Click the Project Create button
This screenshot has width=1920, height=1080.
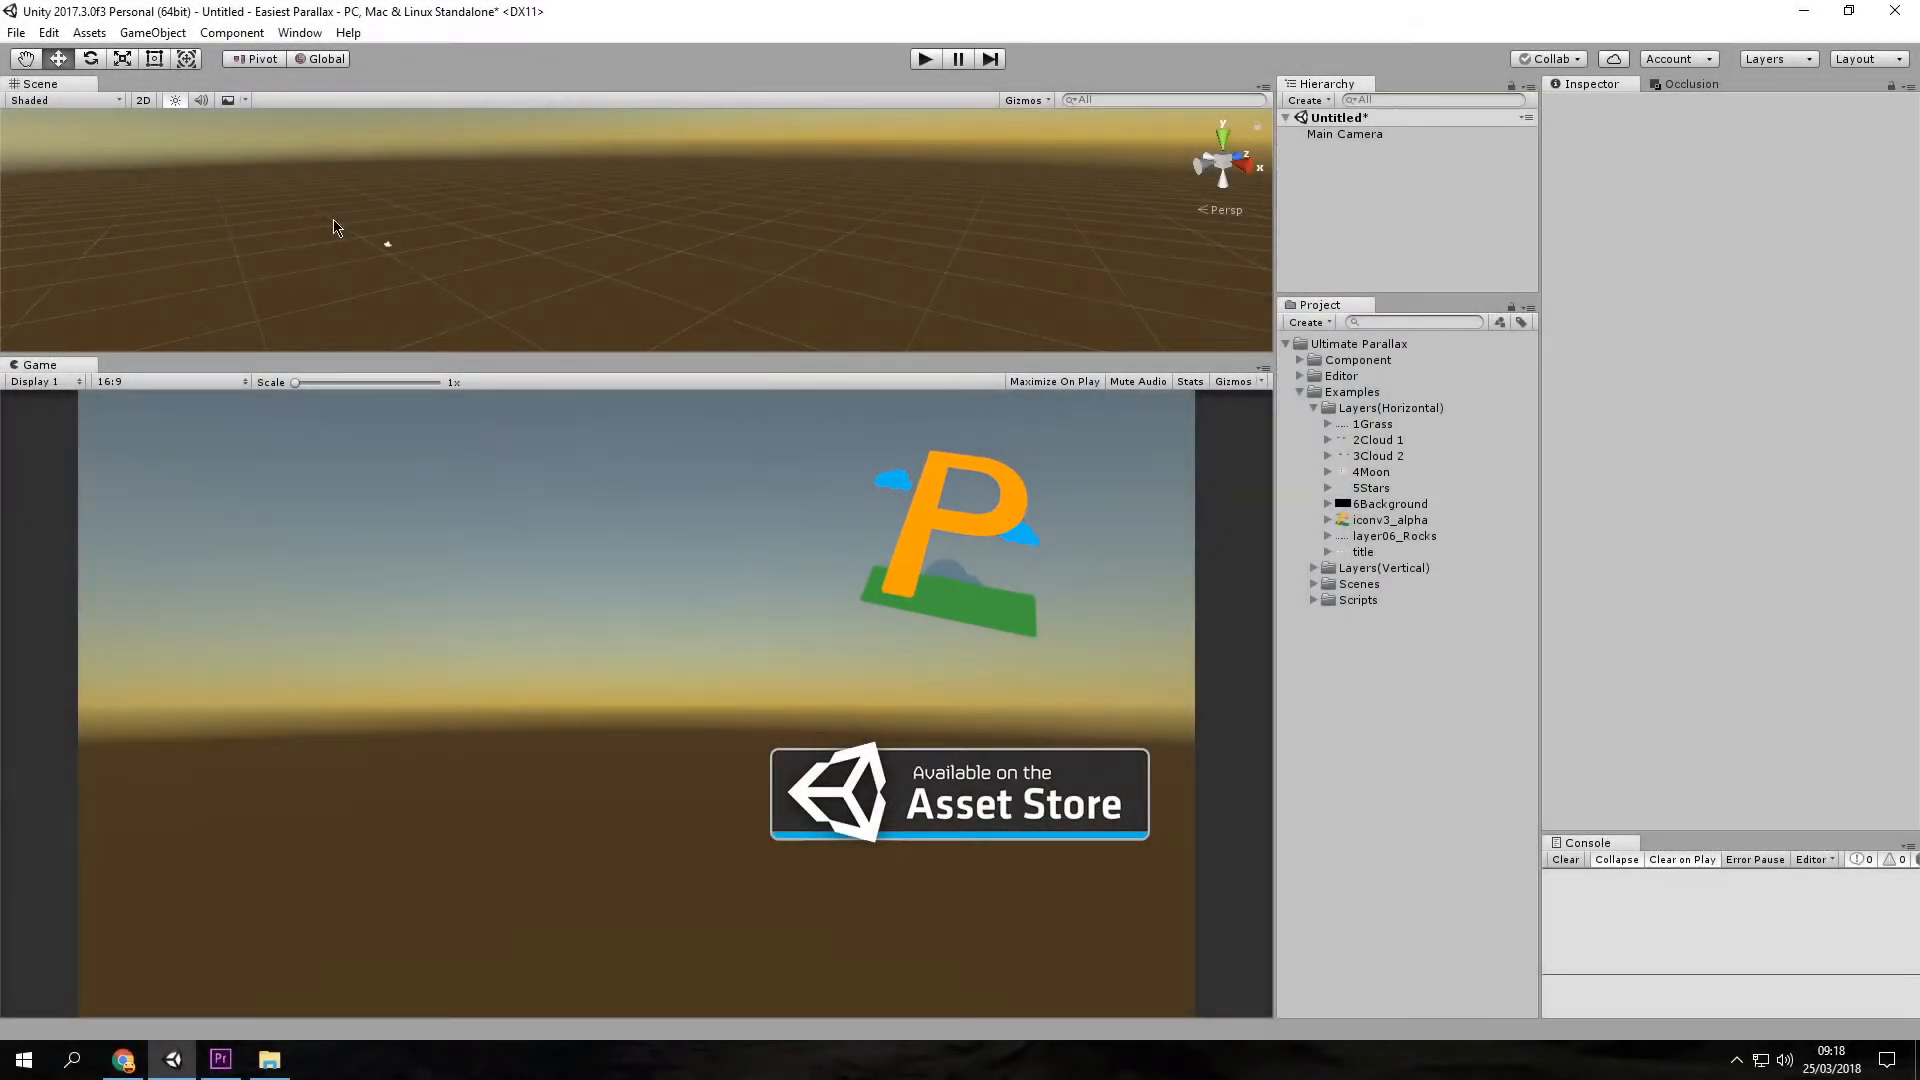(x=1310, y=322)
